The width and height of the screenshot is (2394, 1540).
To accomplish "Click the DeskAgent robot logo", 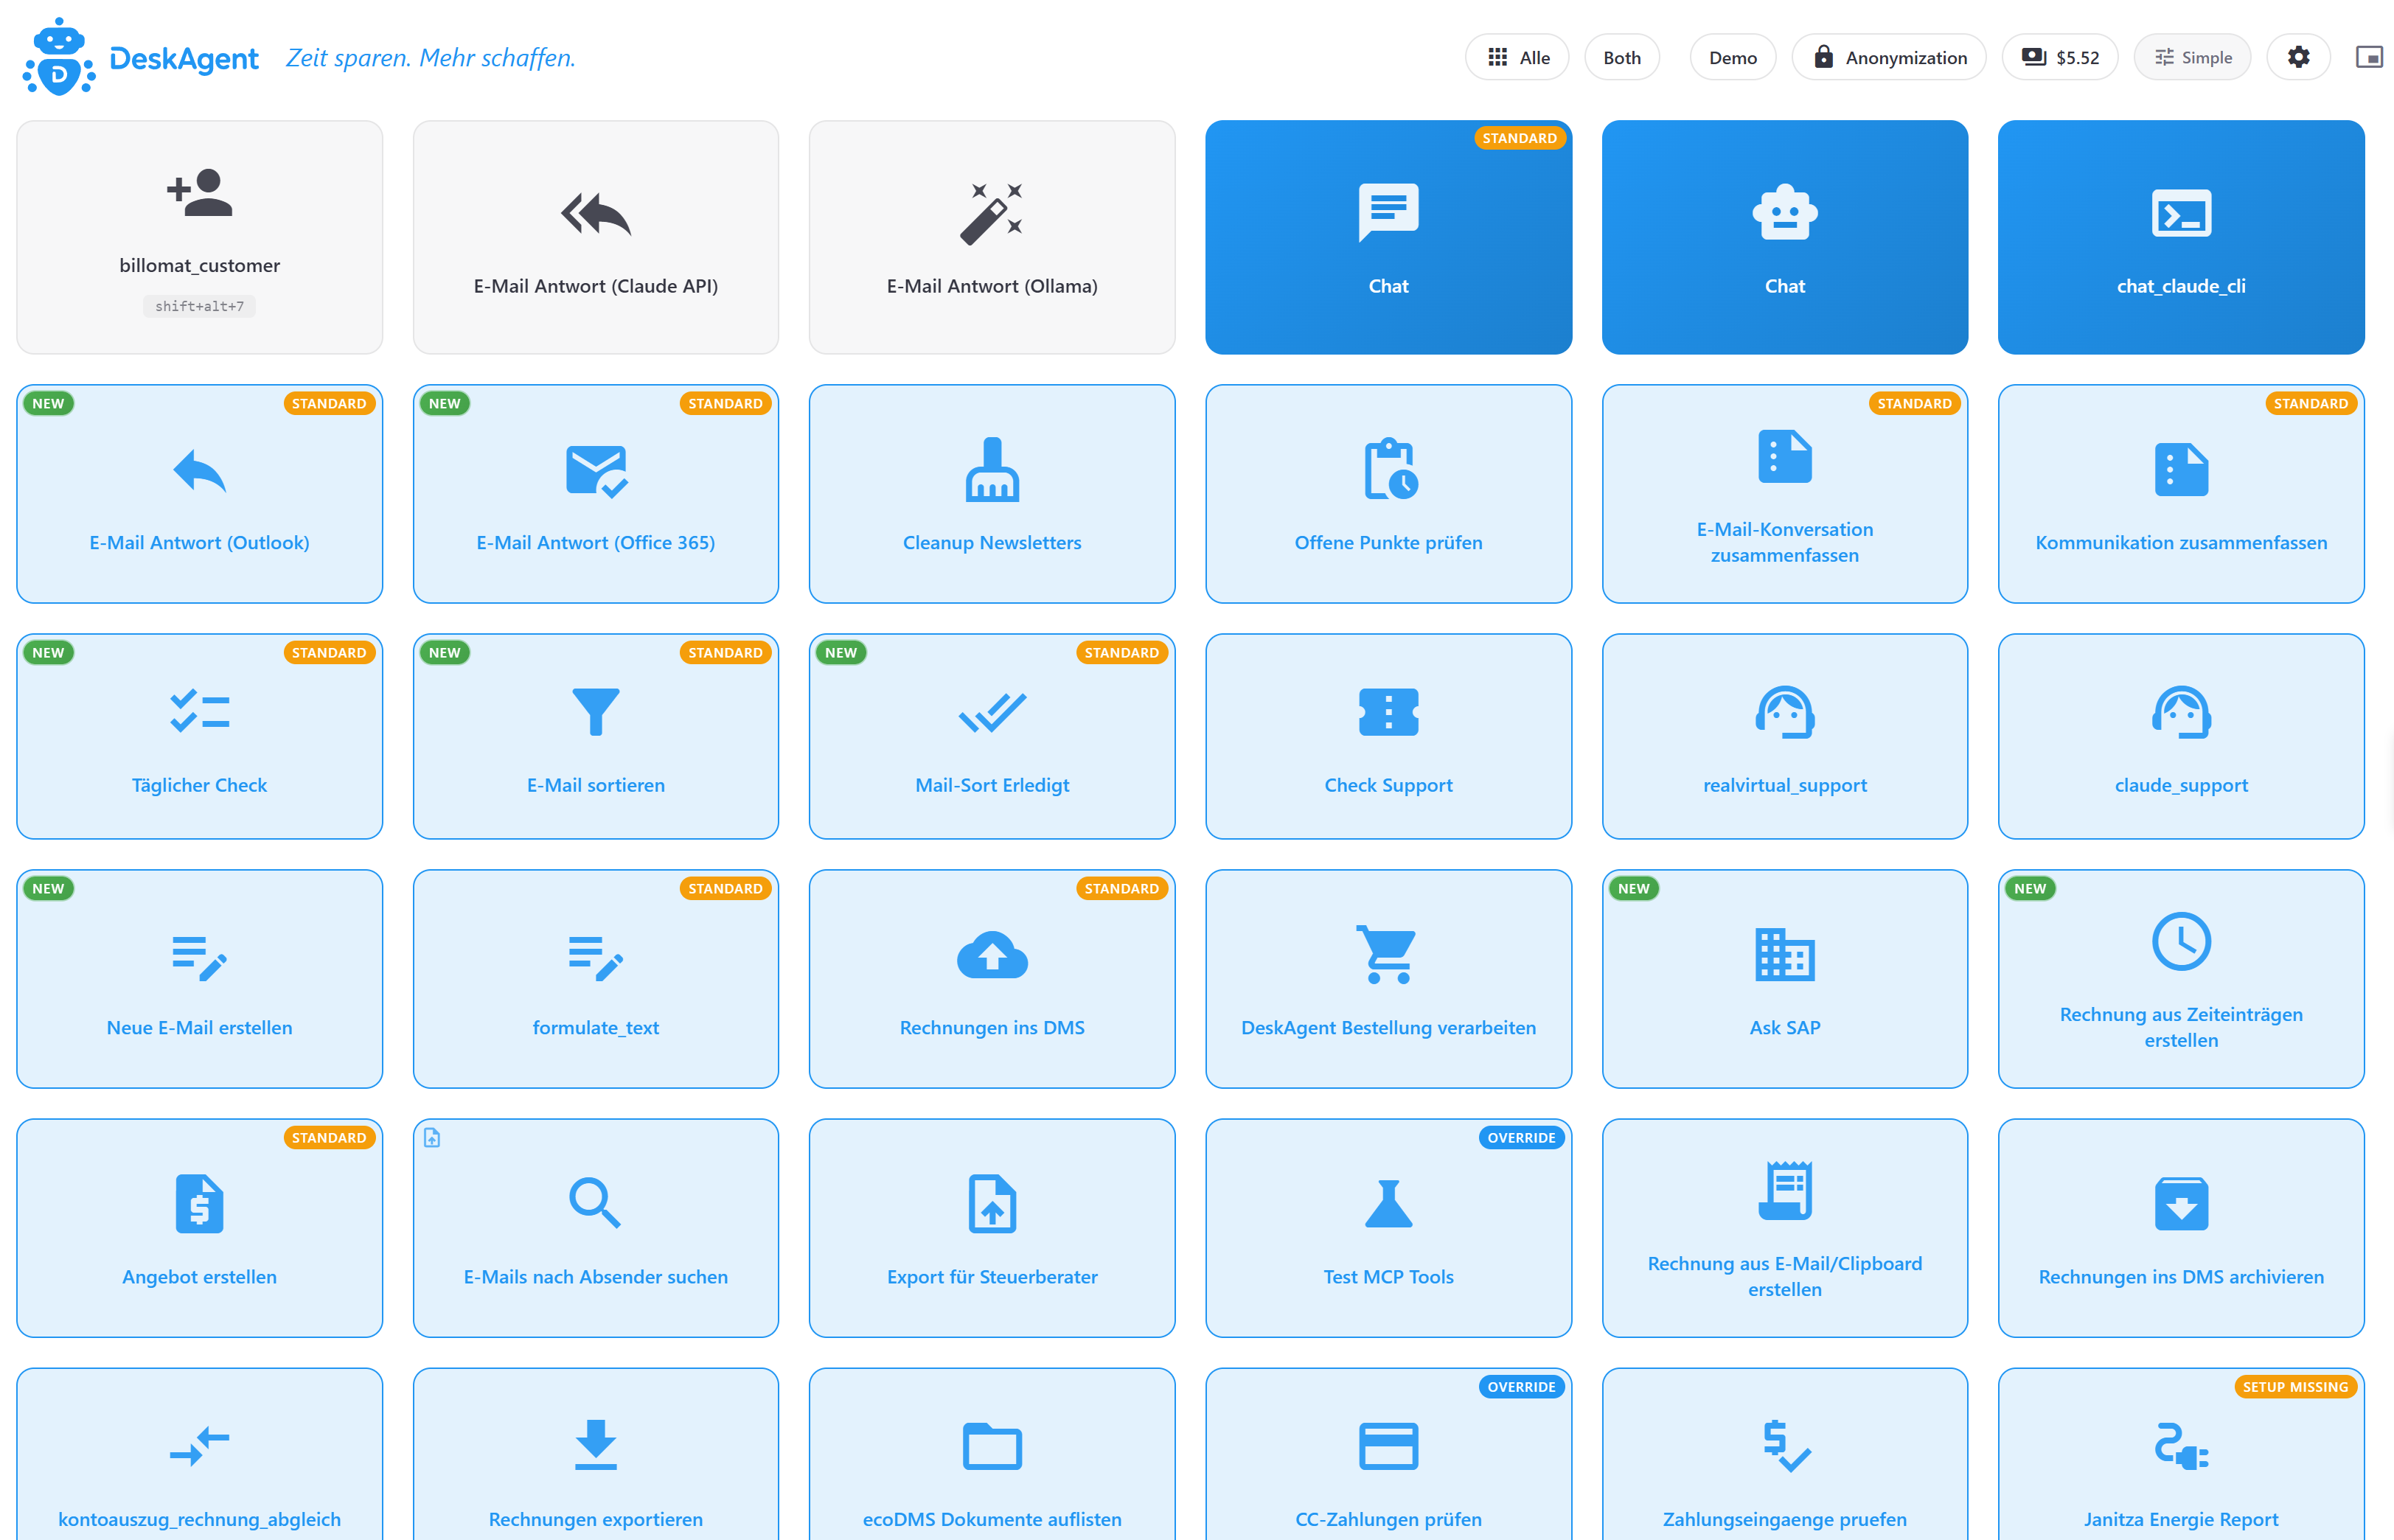I will tap(59, 57).
